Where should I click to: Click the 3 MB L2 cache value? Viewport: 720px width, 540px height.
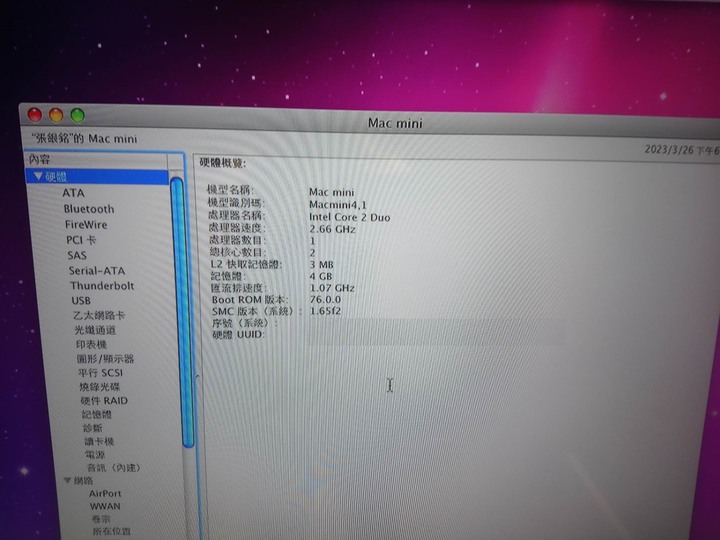(321, 264)
